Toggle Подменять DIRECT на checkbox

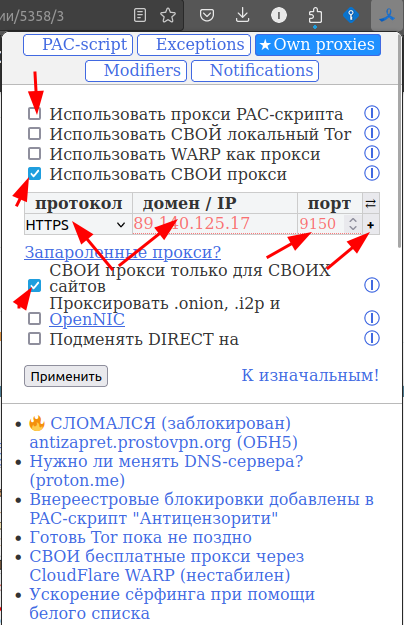click(35, 339)
